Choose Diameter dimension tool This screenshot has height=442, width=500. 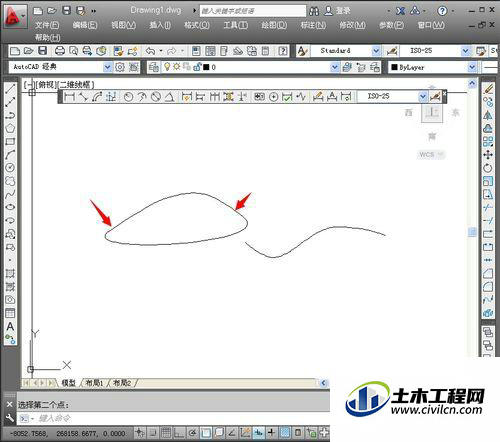(156, 97)
